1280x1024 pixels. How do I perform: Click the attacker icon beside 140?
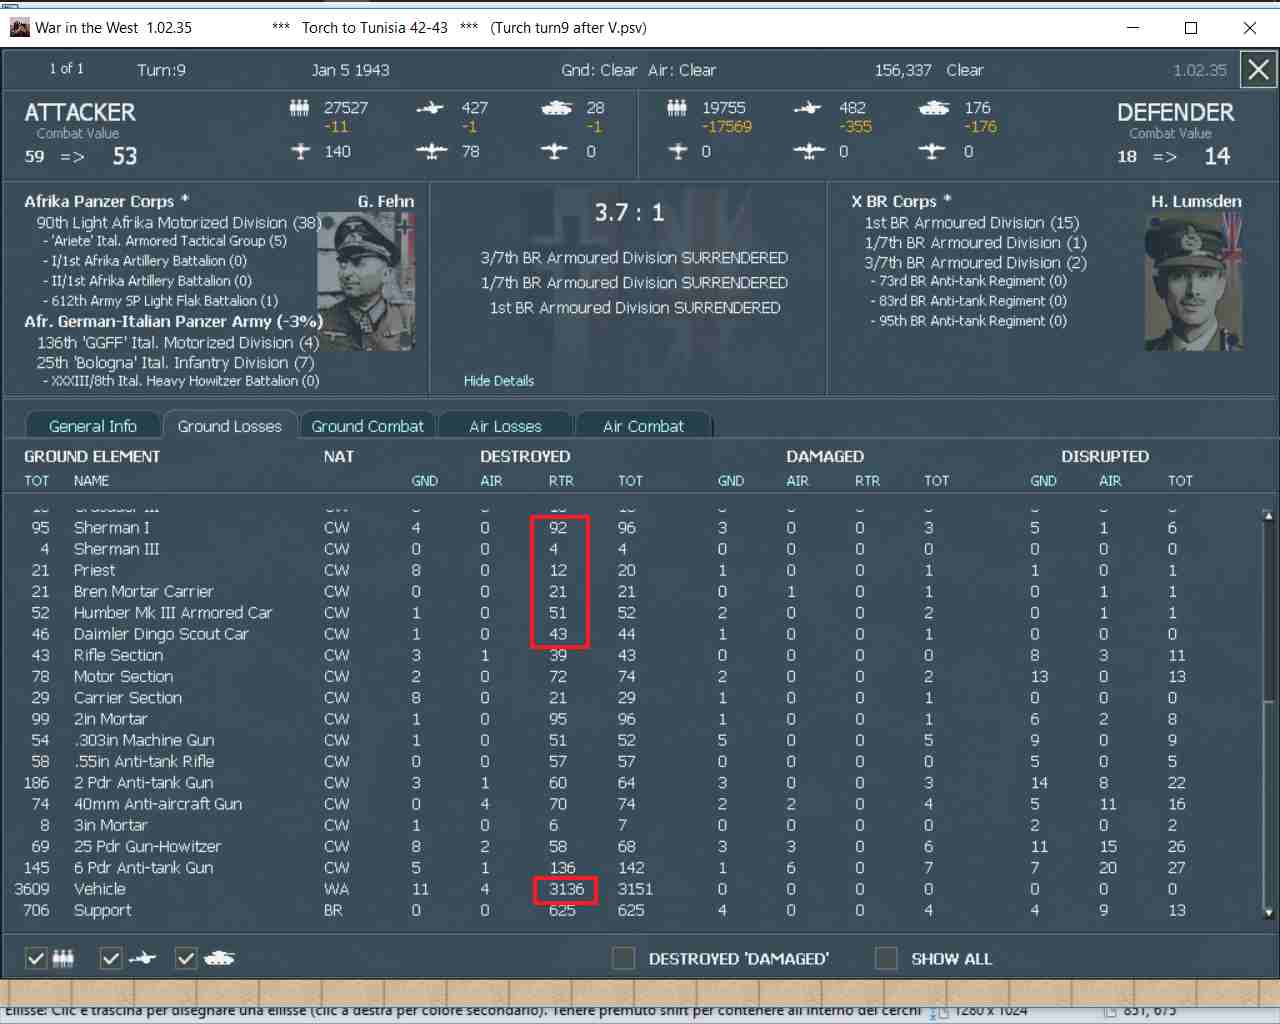point(300,151)
